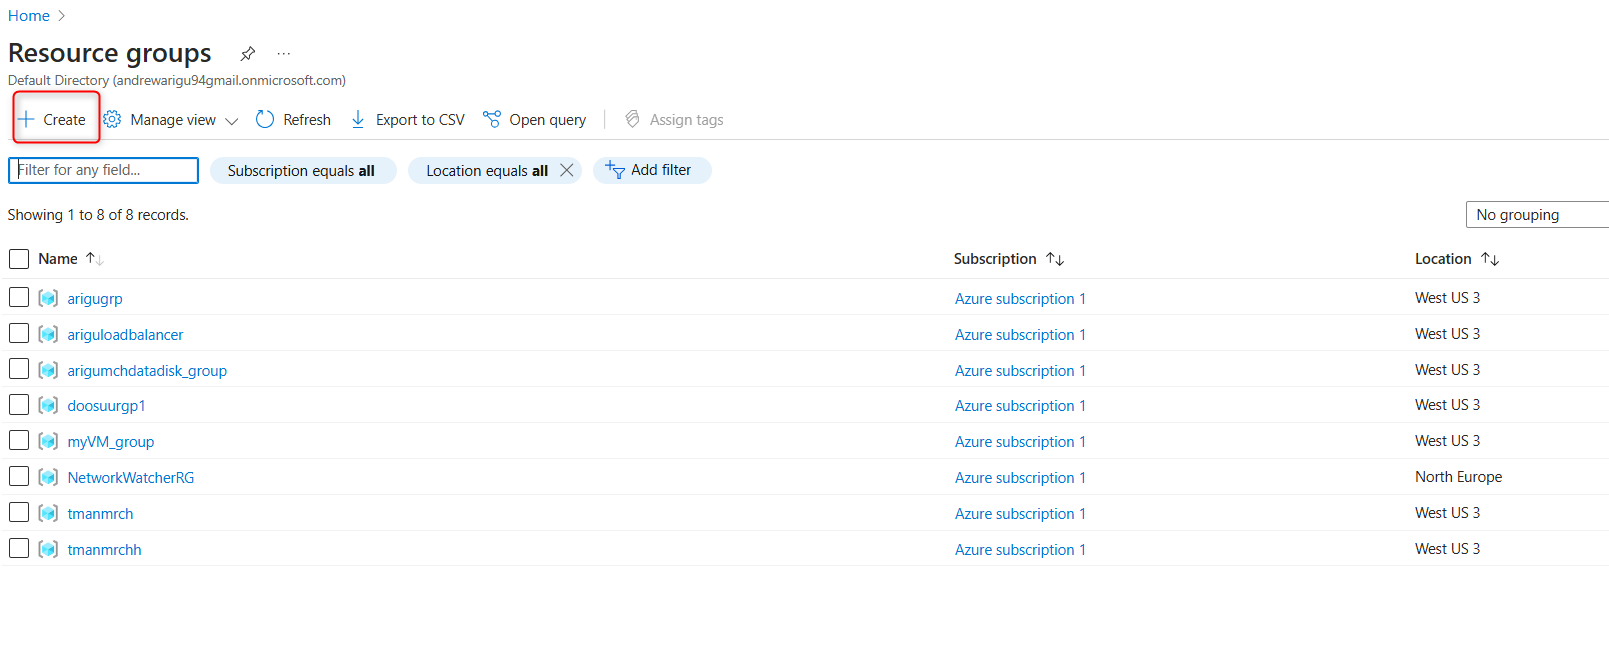Image resolution: width=1609 pixels, height=656 pixels.
Task: Open Azure subscription 1 in tmanmrch row
Action: (1020, 514)
